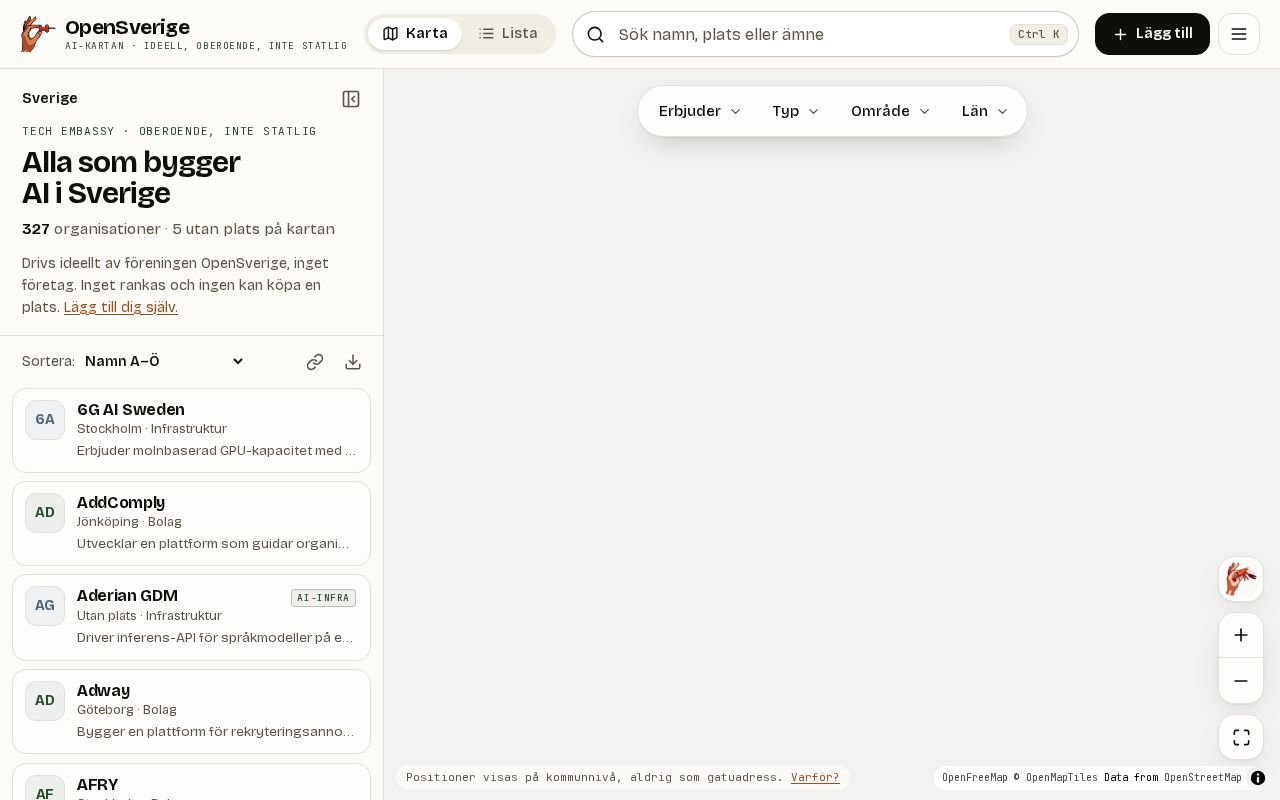Enter fullscreen map view

1241,738
